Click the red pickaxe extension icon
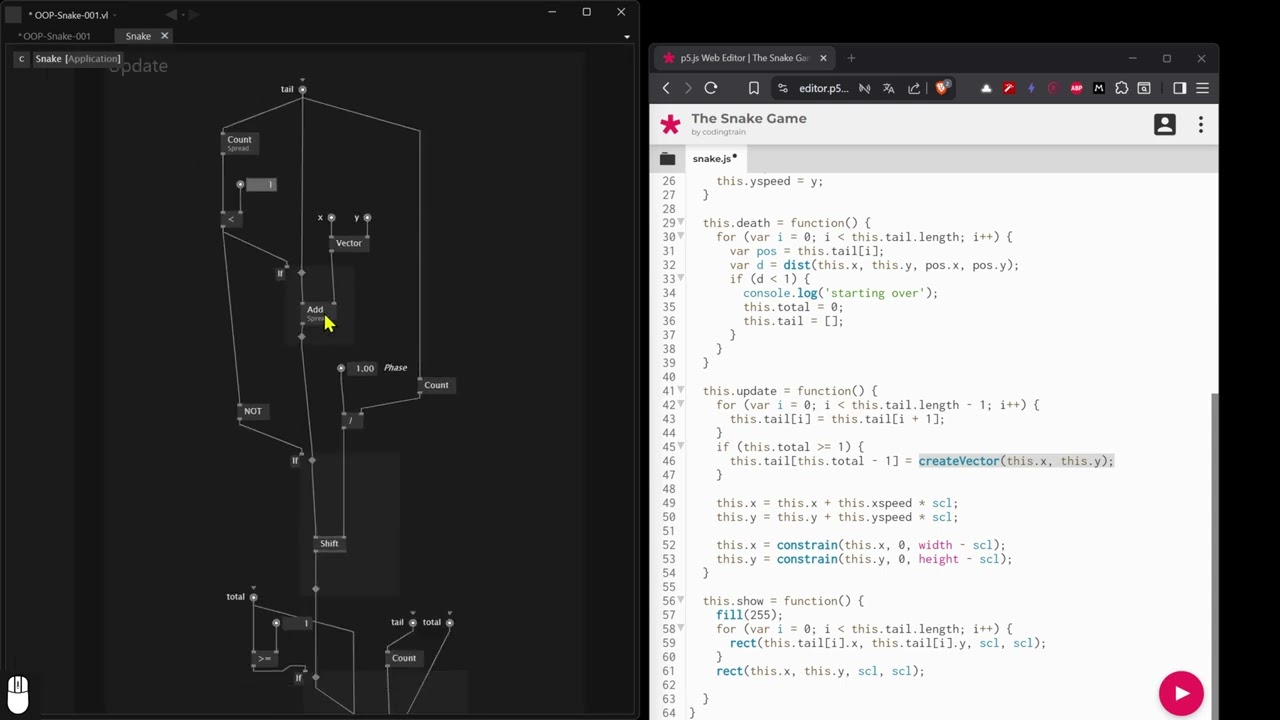The image size is (1280, 720). 1009,88
